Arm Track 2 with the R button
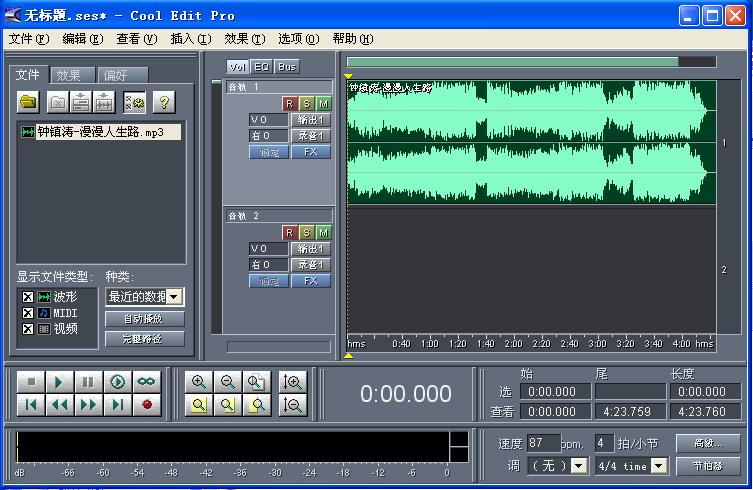 (289, 233)
